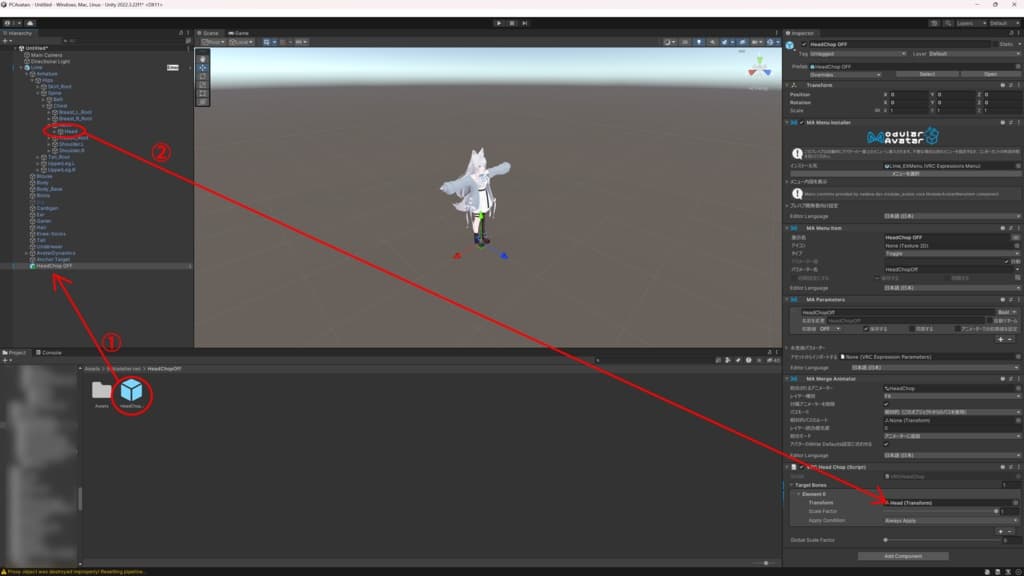The image size is (1024, 576).
Task: Switch to the Game tab
Action: (x=239, y=33)
